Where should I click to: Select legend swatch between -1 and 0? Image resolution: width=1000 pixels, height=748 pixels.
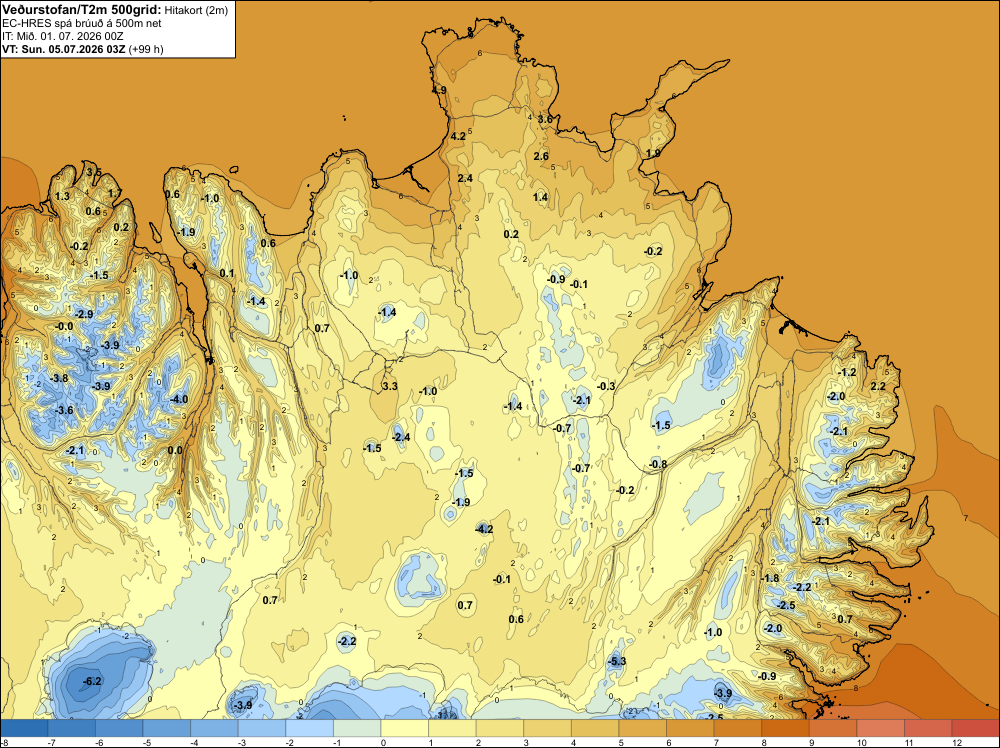pos(357,728)
